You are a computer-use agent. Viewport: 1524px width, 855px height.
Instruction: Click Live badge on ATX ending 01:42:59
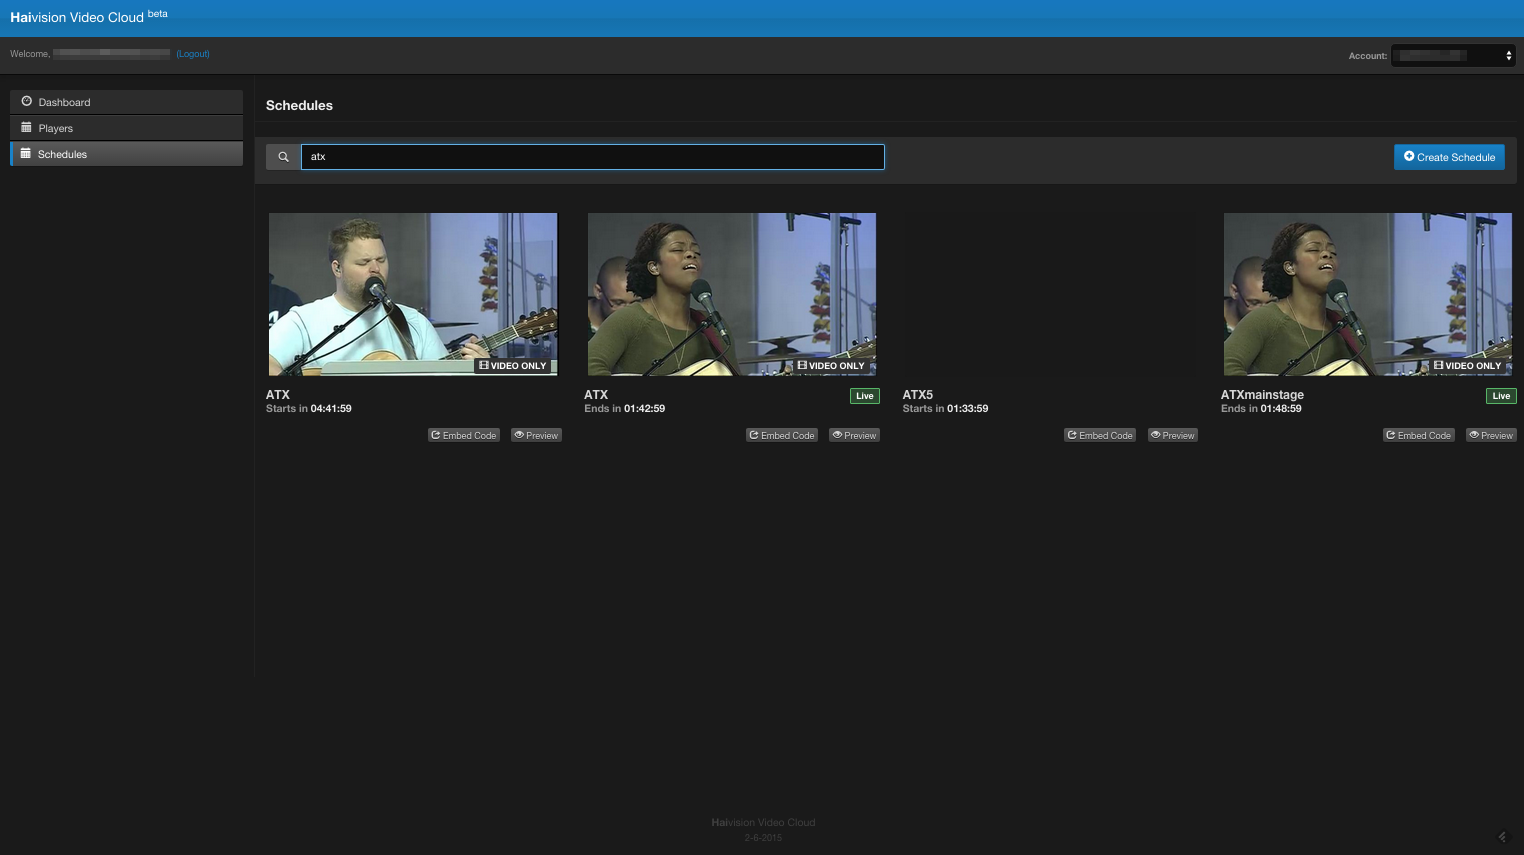pyautogui.click(x=865, y=396)
